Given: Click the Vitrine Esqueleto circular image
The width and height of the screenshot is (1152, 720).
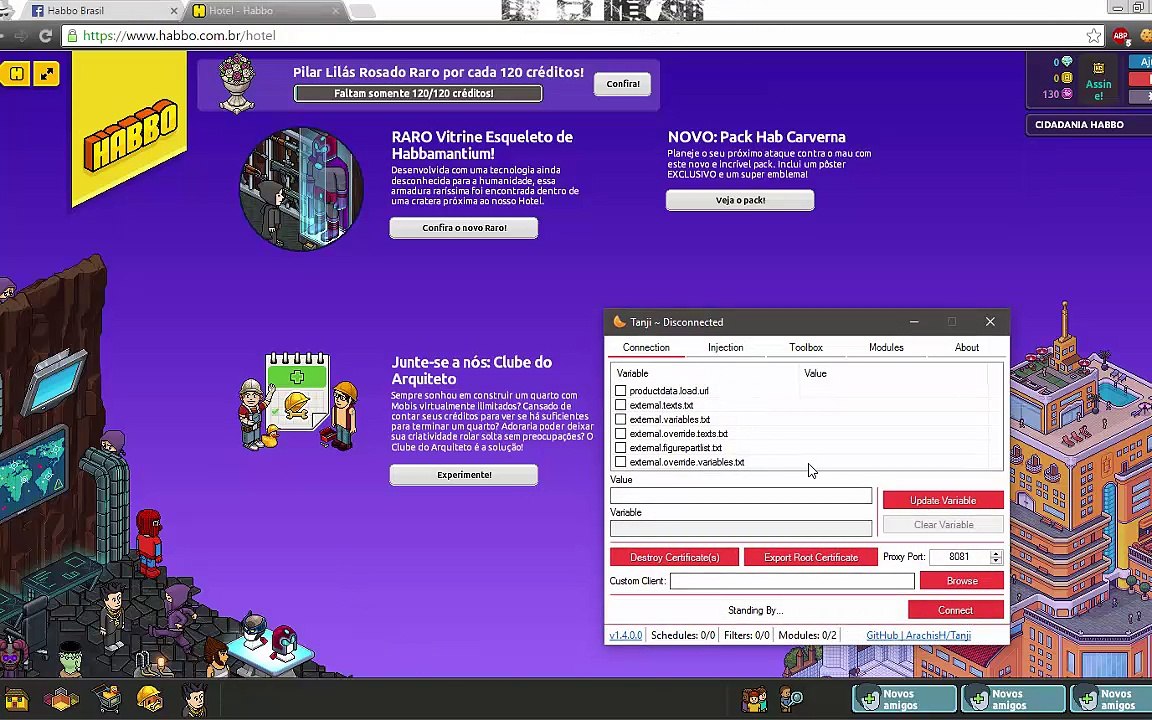Looking at the screenshot, I should click(x=301, y=189).
